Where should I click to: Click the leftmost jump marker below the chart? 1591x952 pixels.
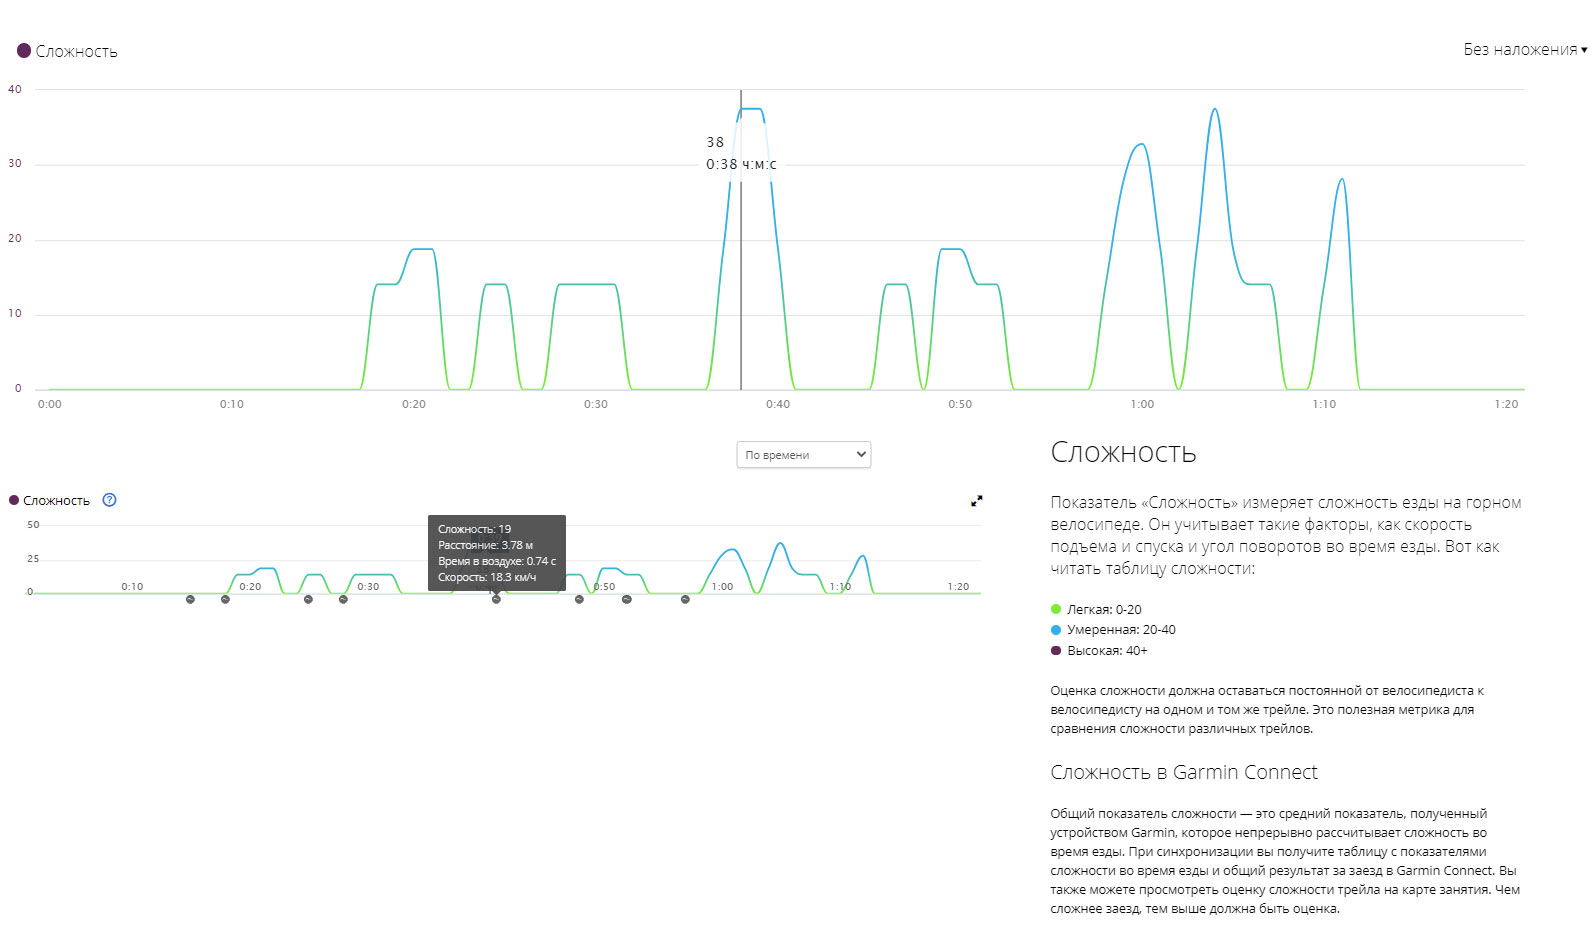coord(190,600)
